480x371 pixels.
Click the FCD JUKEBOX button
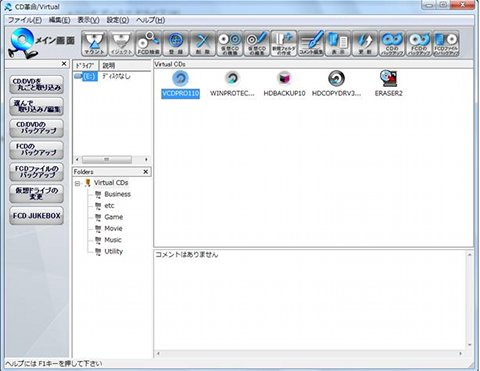coord(36,216)
